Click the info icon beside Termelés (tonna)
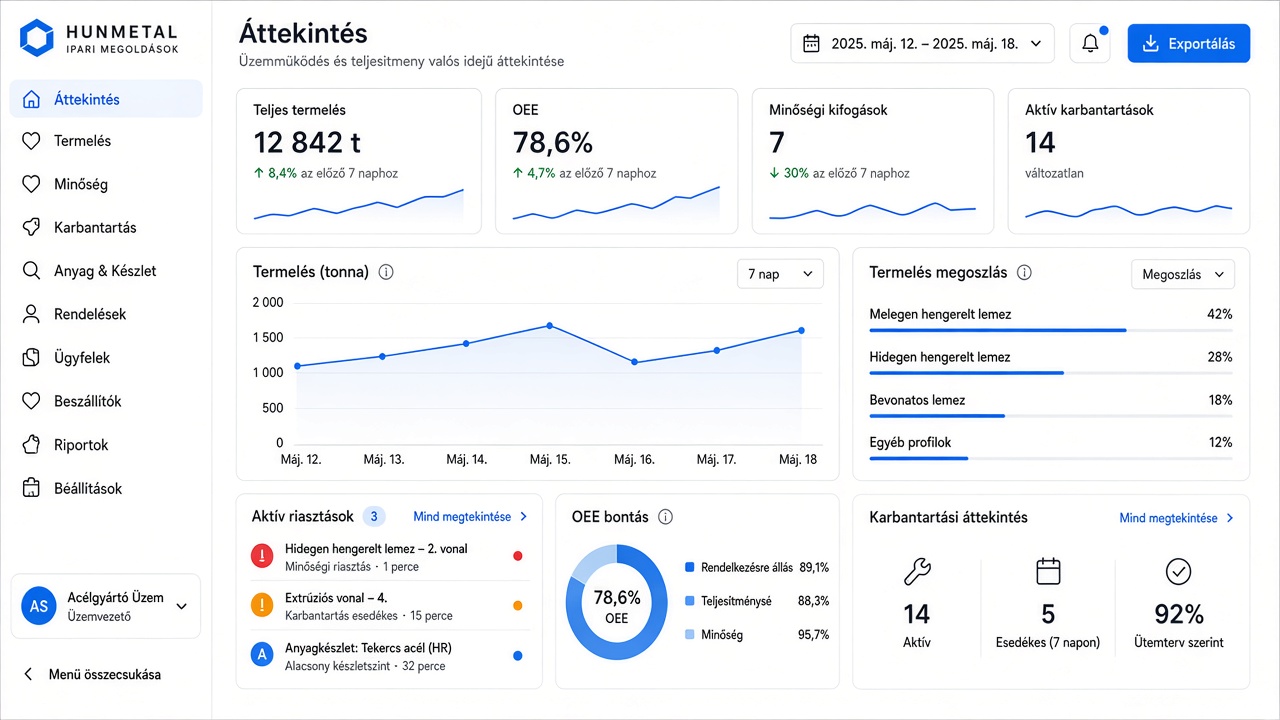This screenshot has height=720, width=1280. (386, 272)
